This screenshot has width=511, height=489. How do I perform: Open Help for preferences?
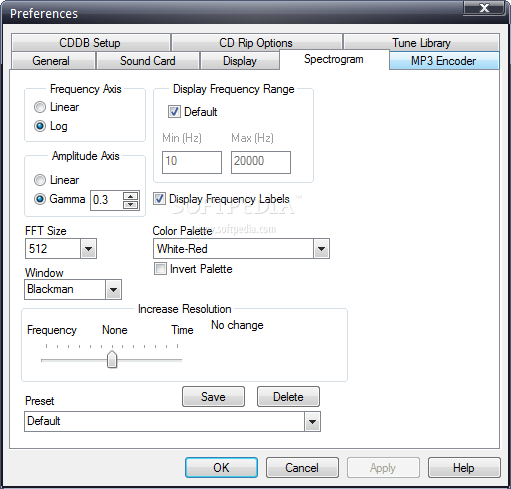coord(464,468)
